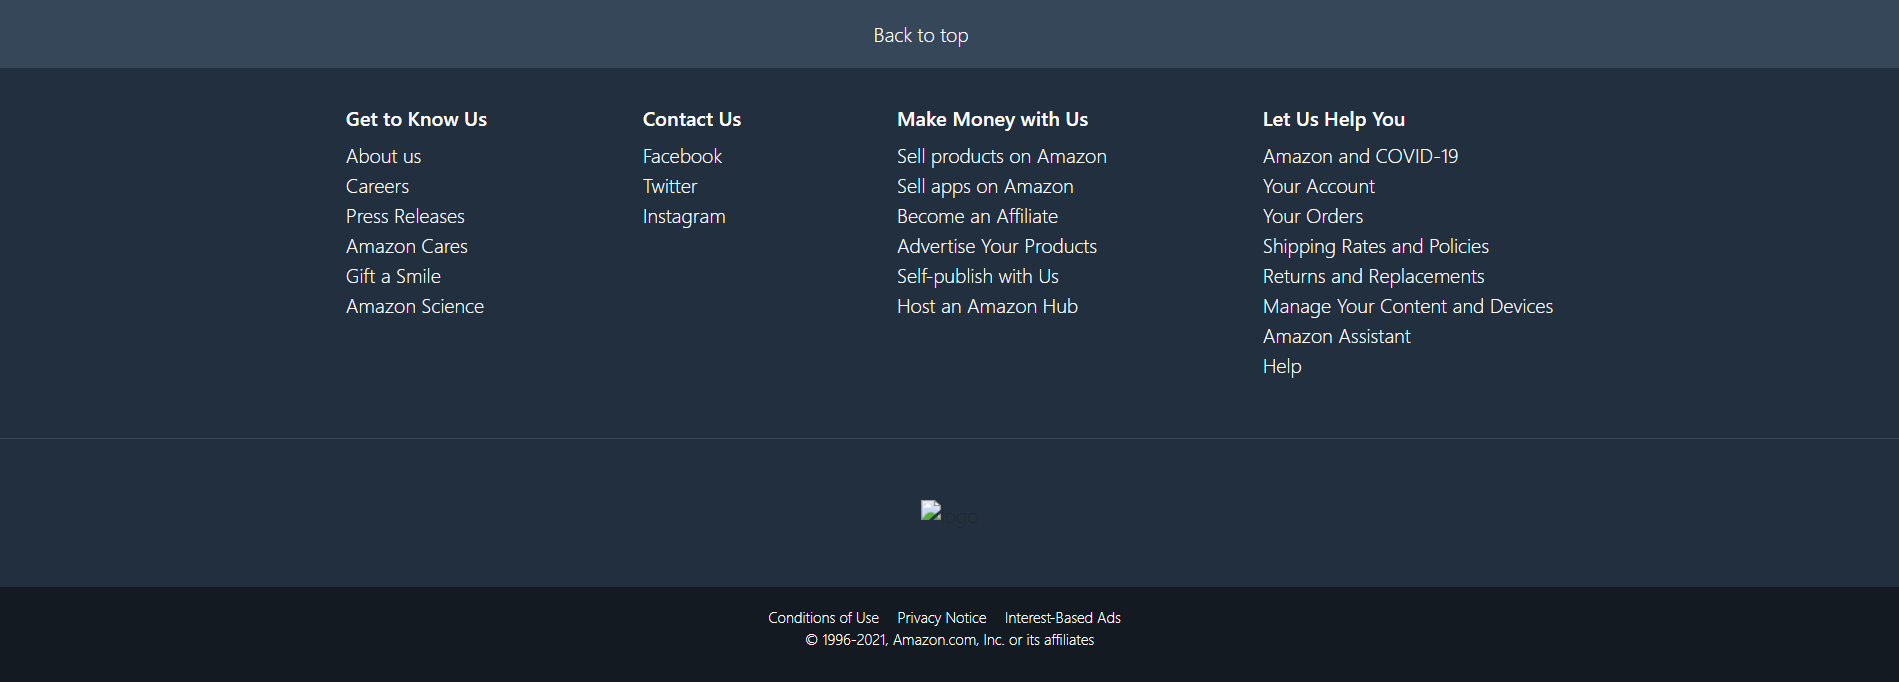Open Amazon's Twitter page
This screenshot has width=1899, height=682.
coord(669,186)
